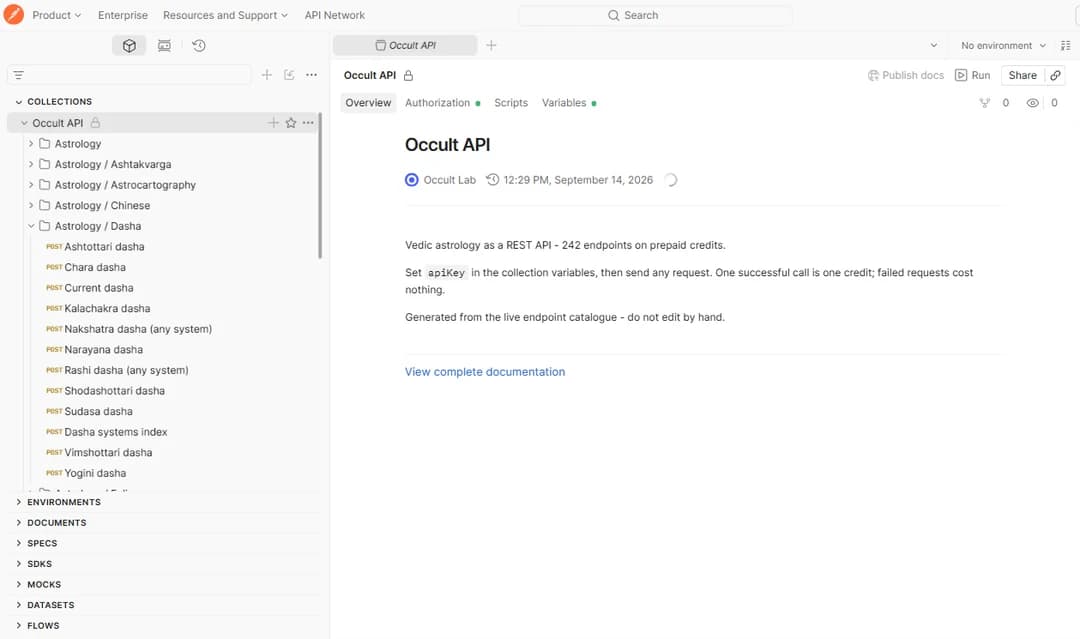
Task: Open the API Network menu item
Action: 335,14
